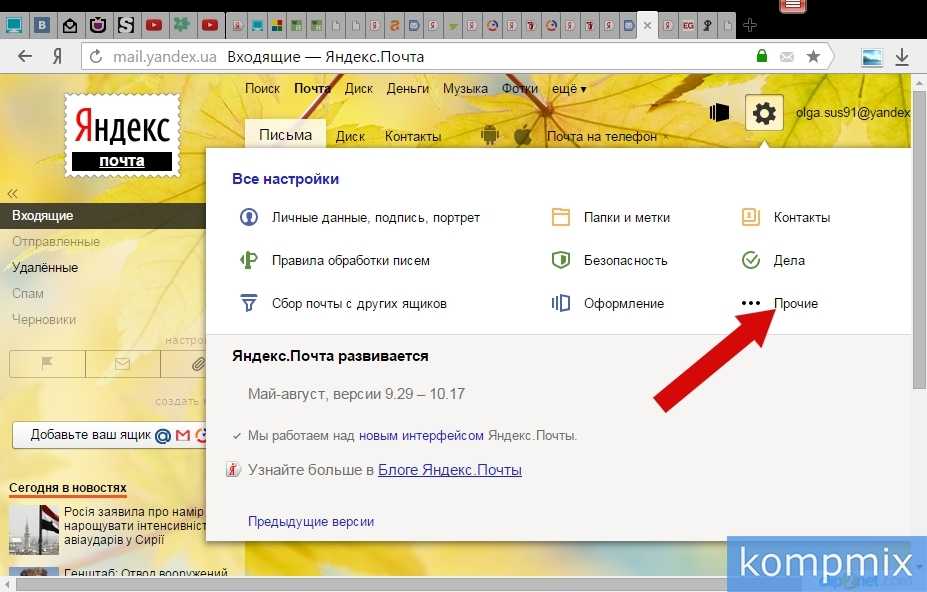Expand the 'ещё' services dropdown
This screenshot has height=592, width=927.
pyautogui.click(x=569, y=89)
